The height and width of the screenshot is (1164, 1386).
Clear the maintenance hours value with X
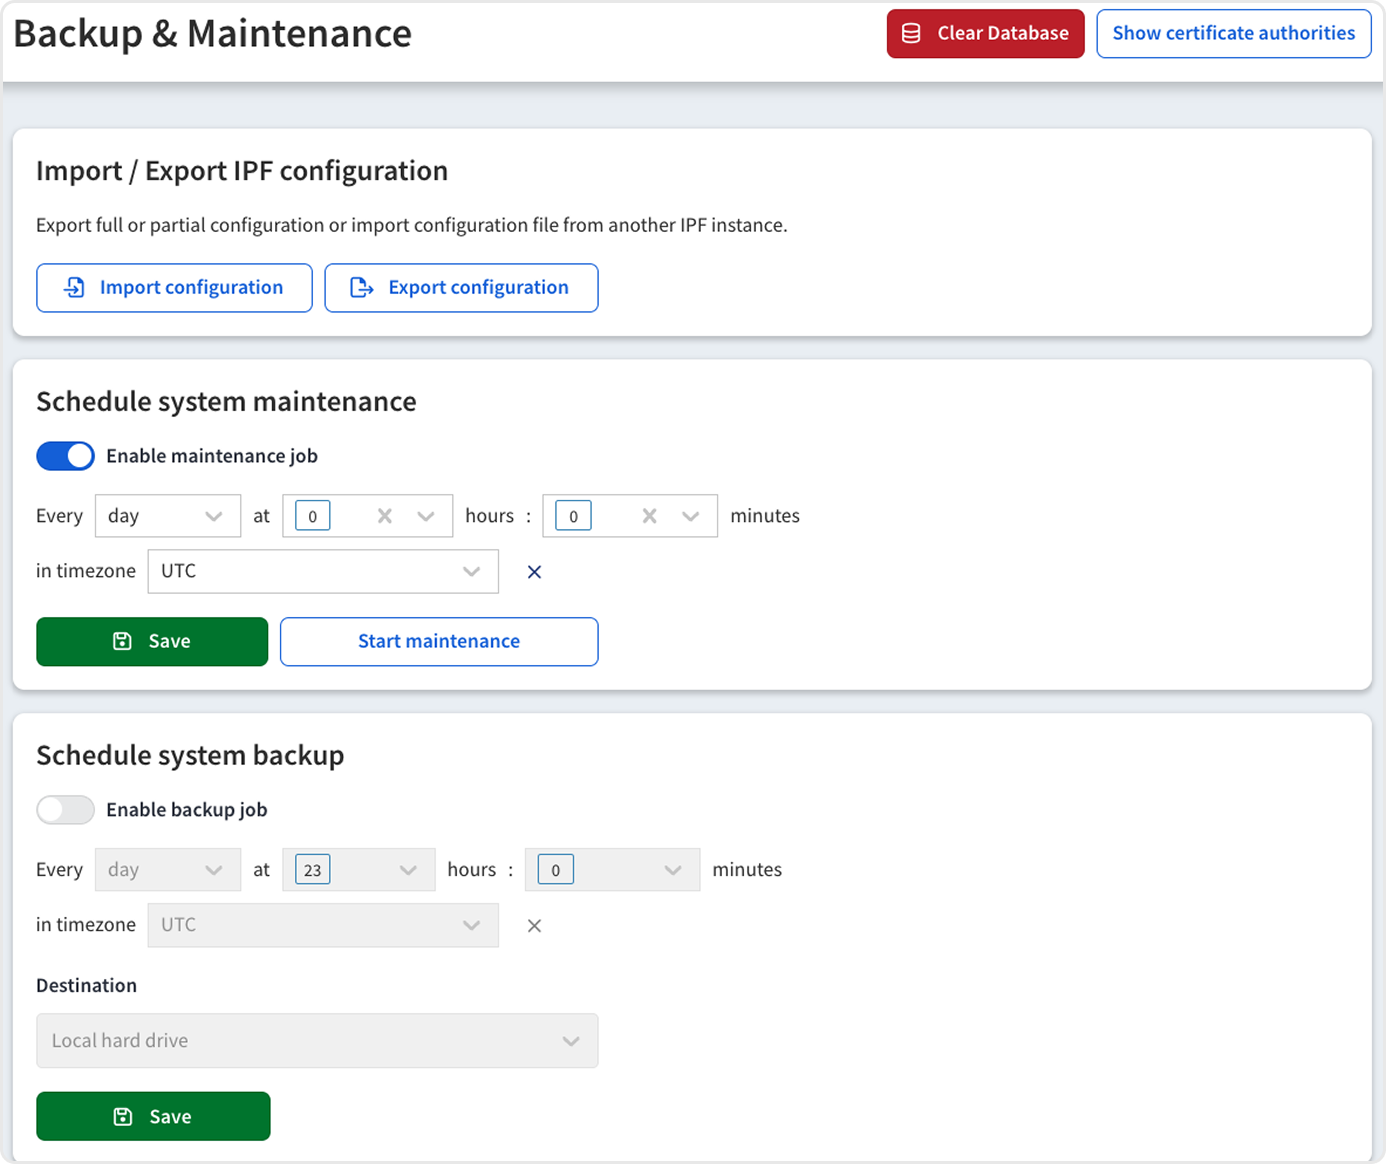[385, 516]
